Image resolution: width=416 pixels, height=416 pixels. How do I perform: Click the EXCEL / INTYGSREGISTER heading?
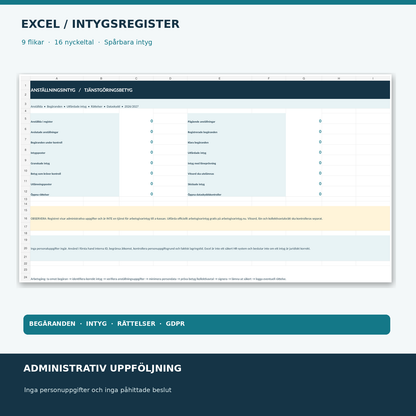pyautogui.click(x=100, y=24)
